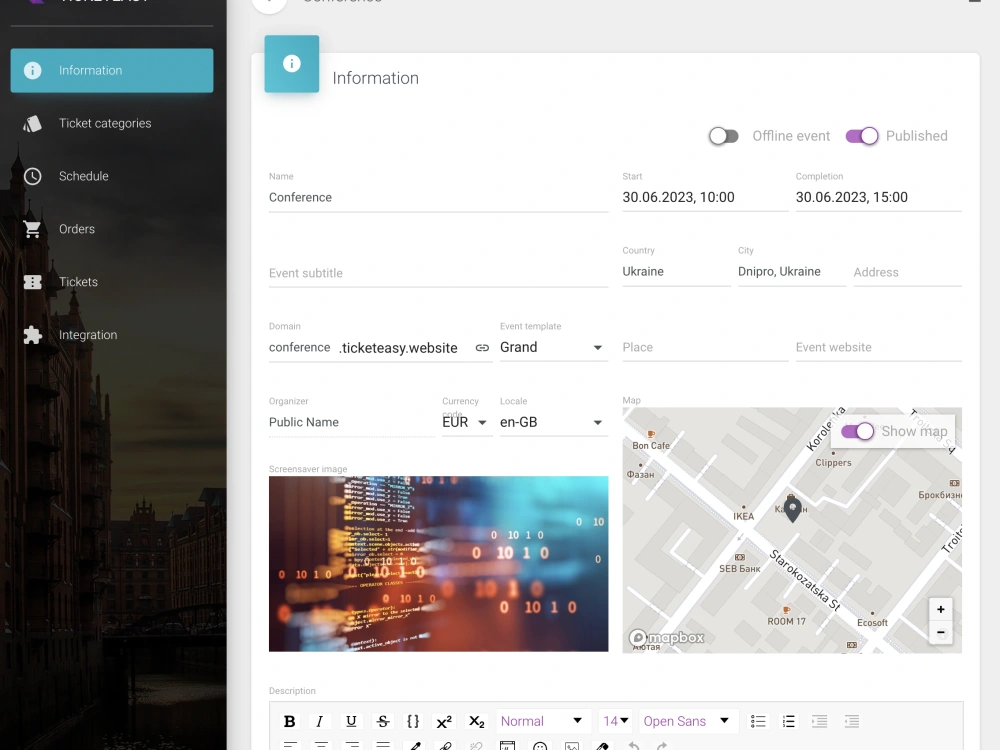Screen dimensions: 1000x750
Task: Click the ROOM 17 map label
Action: pos(786,621)
